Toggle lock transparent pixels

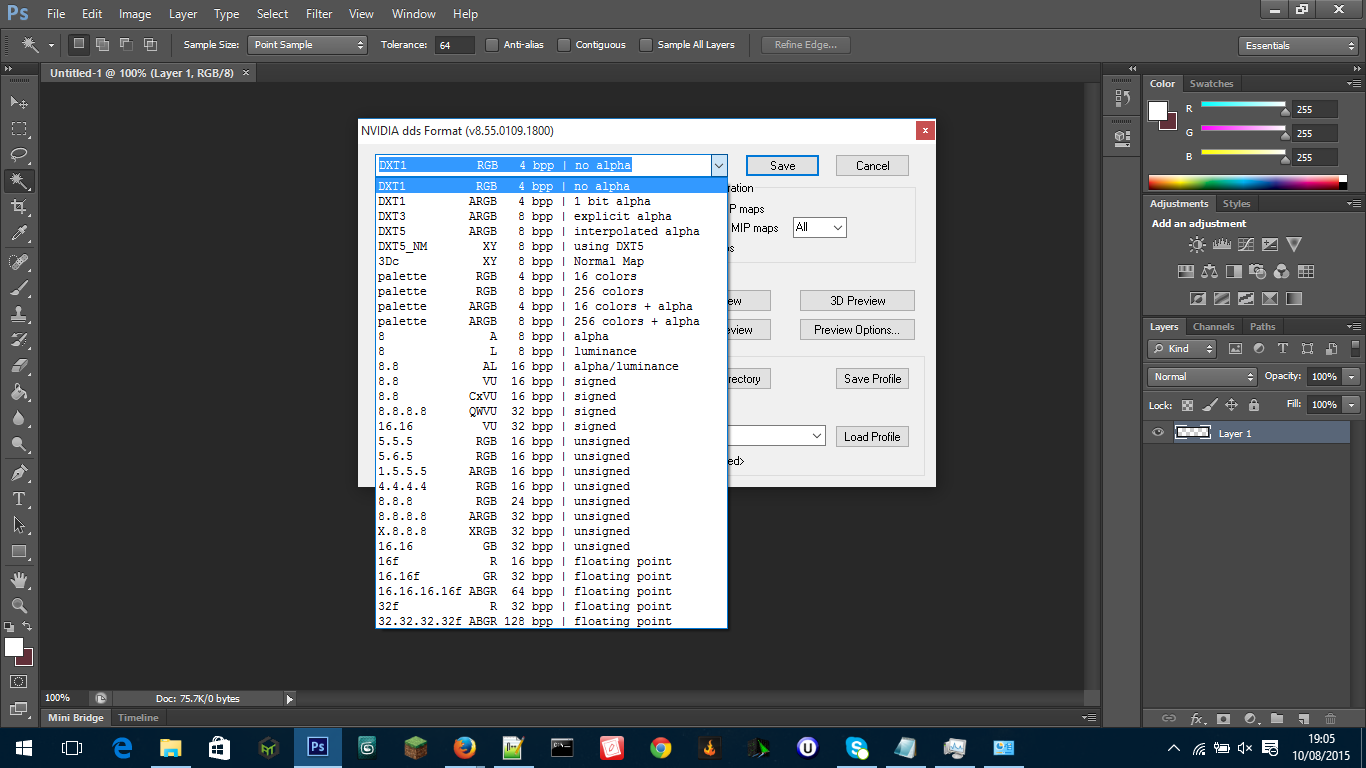[1187, 405]
